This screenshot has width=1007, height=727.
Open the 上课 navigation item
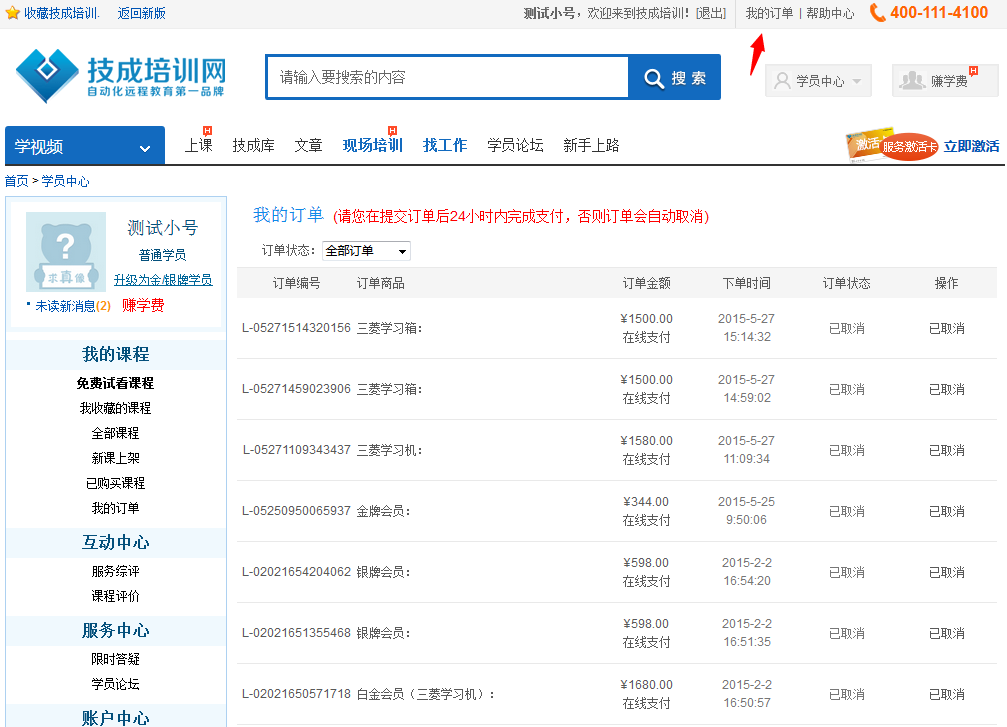click(198, 145)
